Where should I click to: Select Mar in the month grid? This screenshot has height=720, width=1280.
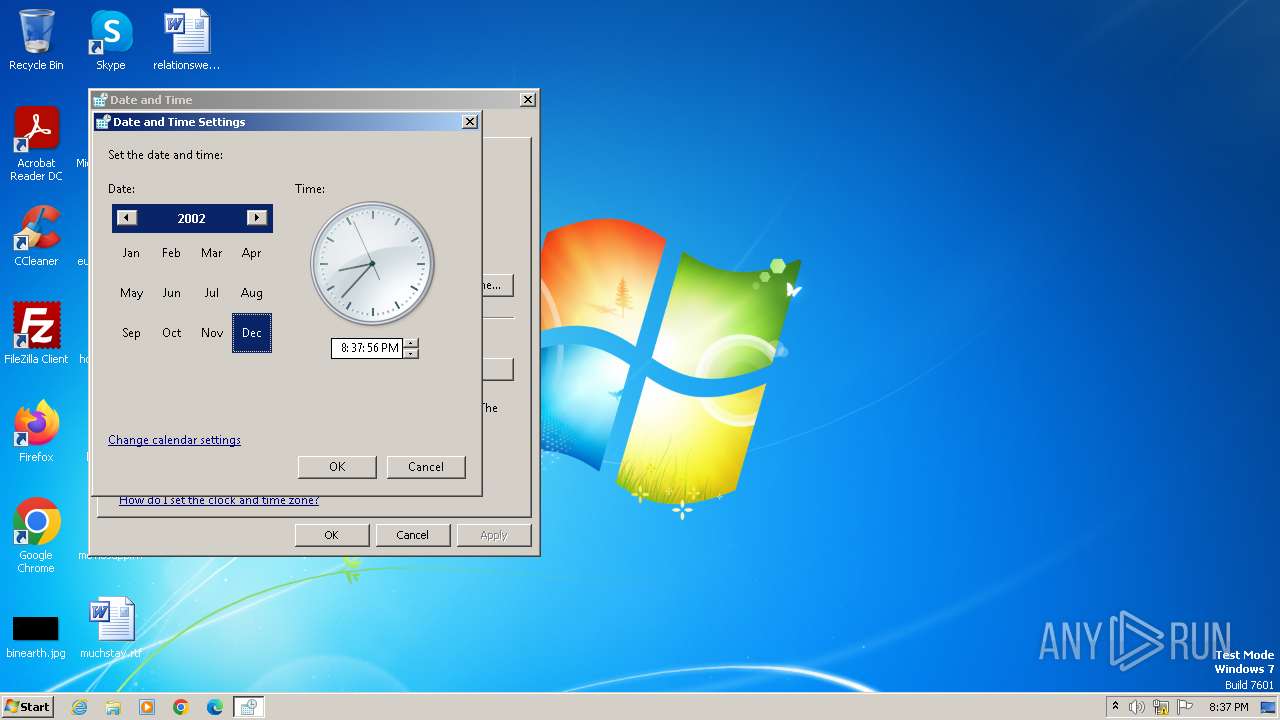(x=211, y=253)
